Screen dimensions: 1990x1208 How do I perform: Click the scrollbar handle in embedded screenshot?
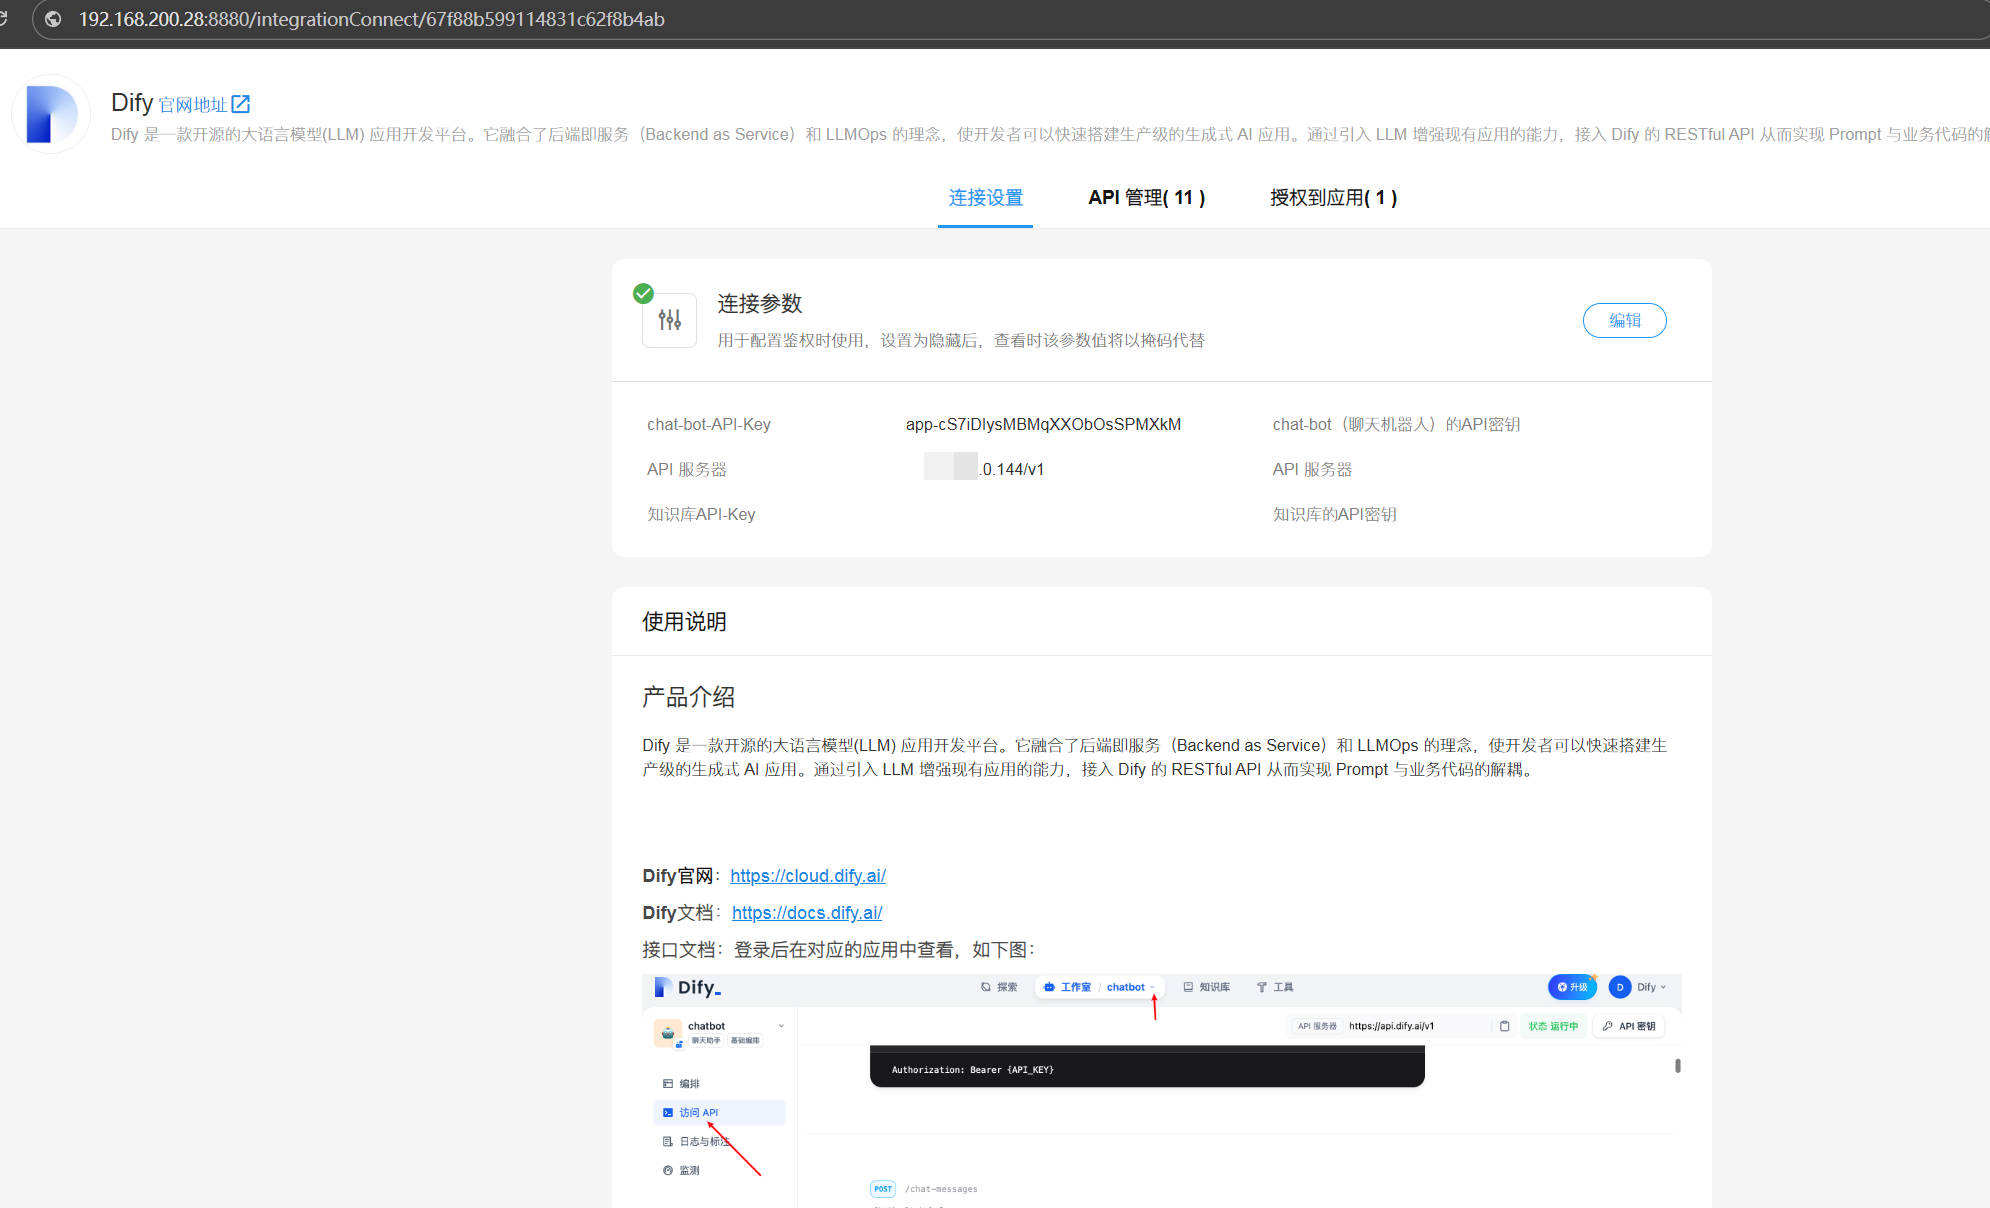(1677, 1066)
